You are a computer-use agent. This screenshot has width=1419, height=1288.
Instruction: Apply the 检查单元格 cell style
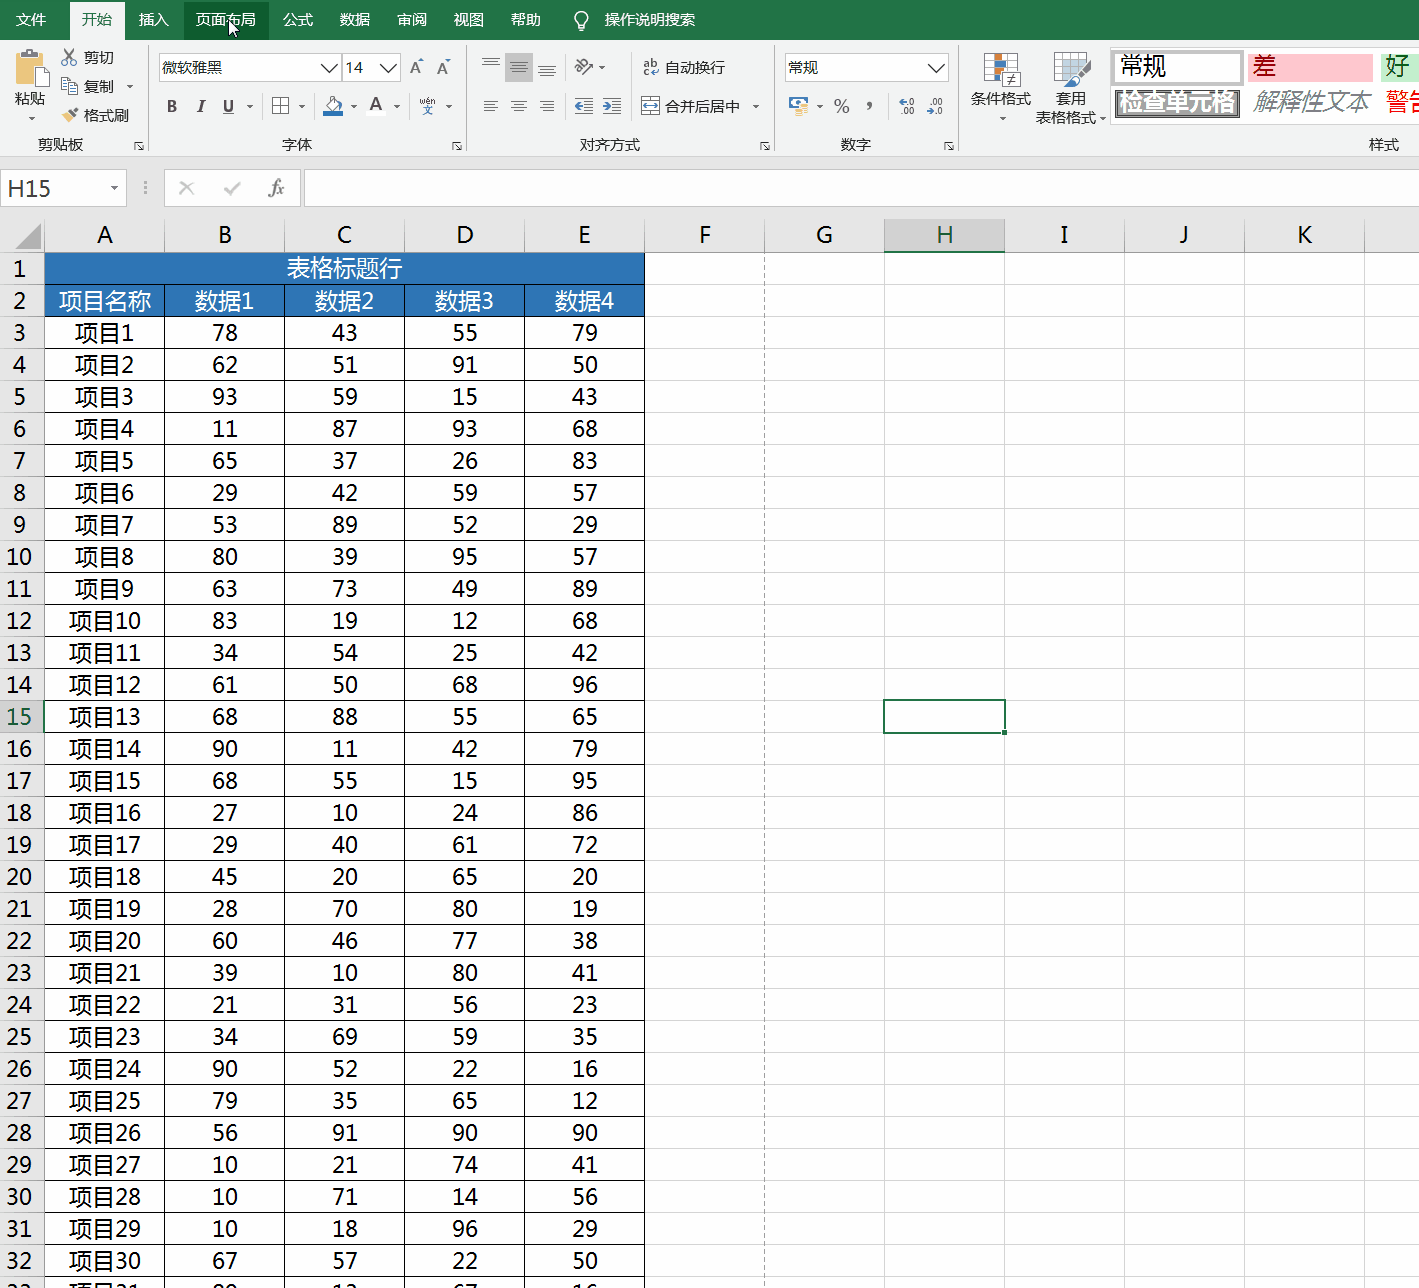pos(1177,102)
